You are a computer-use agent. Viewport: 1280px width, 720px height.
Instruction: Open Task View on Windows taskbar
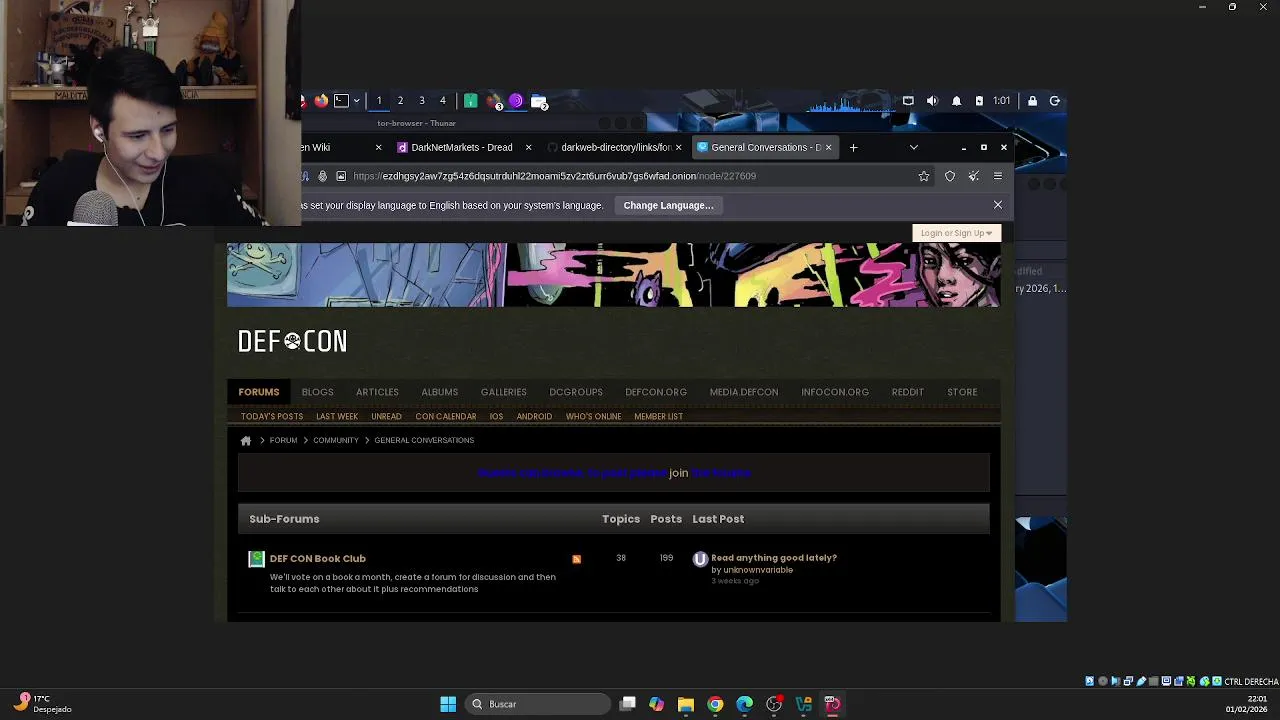627,704
